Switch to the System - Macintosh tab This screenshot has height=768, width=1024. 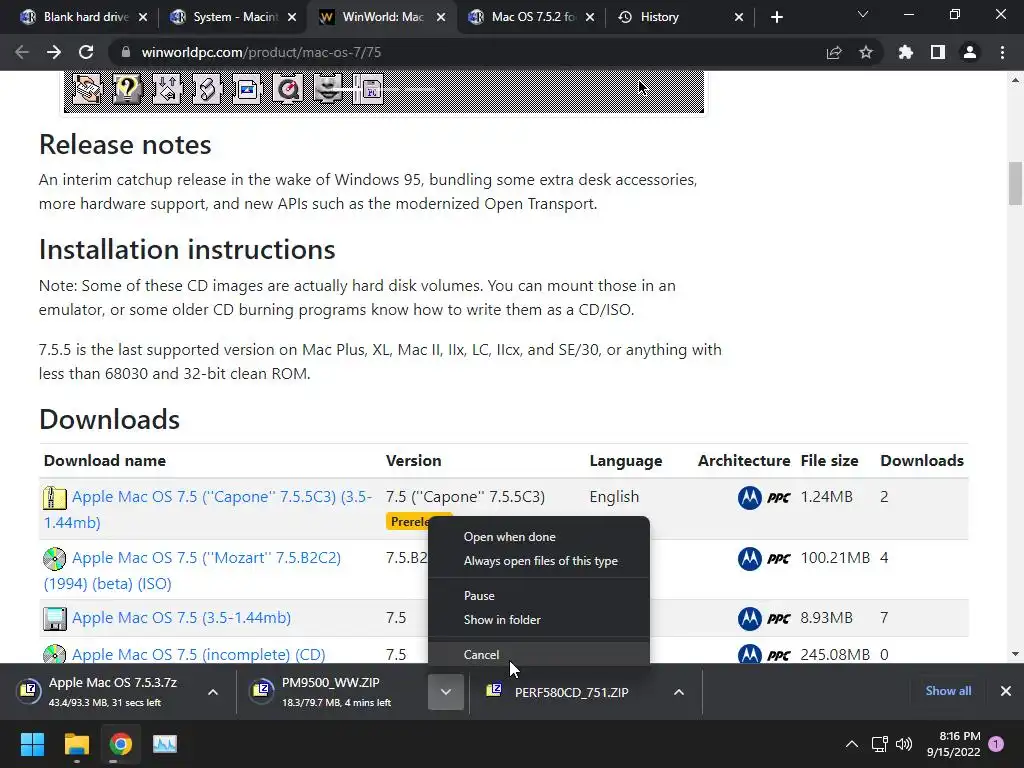click(x=233, y=17)
